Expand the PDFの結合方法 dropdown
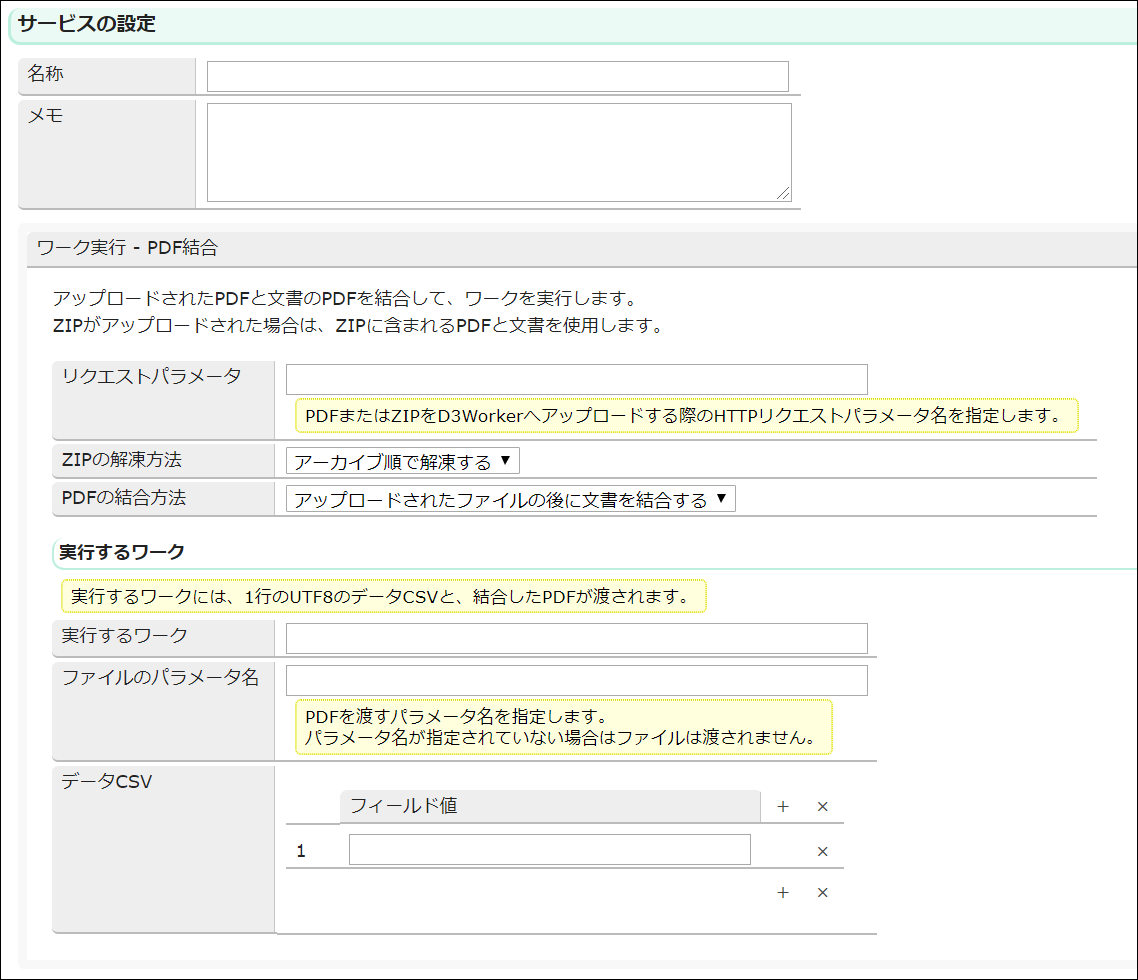The image size is (1138, 980). 510,499
